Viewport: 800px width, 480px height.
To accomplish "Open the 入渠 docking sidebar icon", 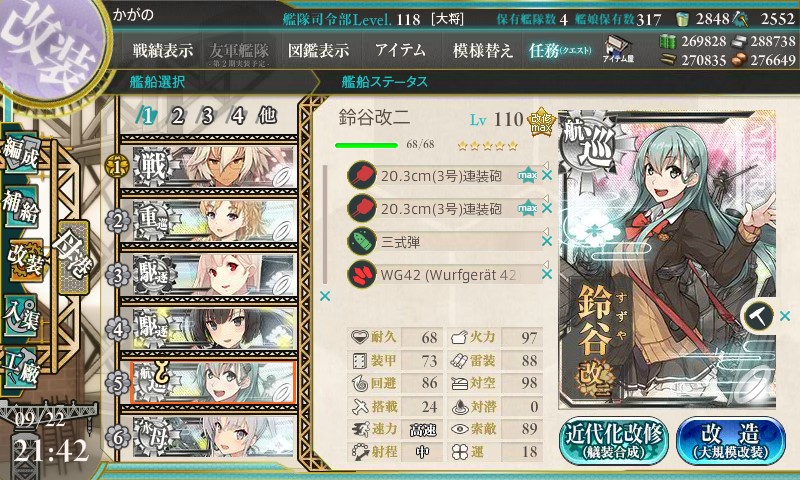I will click(20, 315).
